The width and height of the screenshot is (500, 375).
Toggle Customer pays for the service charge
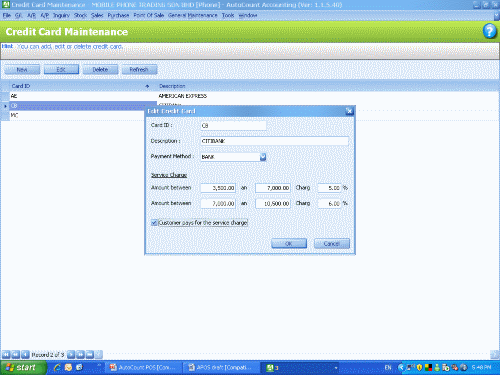click(x=154, y=223)
